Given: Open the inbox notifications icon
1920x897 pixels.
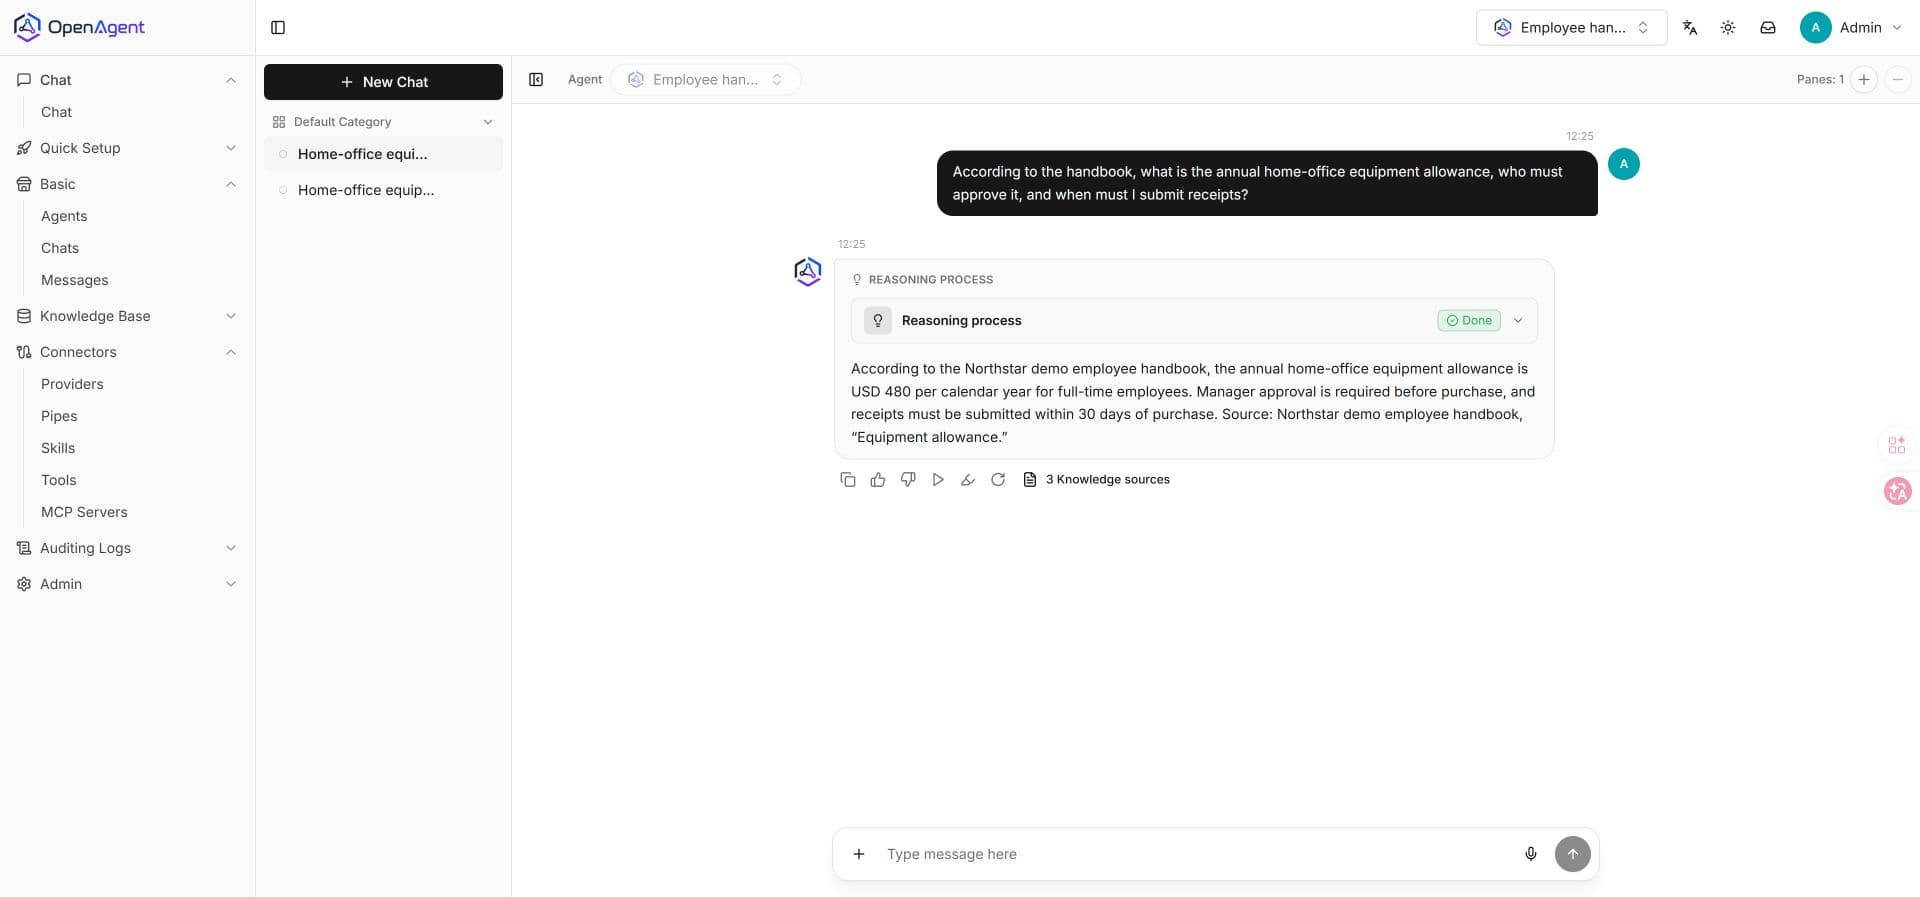Looking at the screenshot, I should coord(1768,28).
